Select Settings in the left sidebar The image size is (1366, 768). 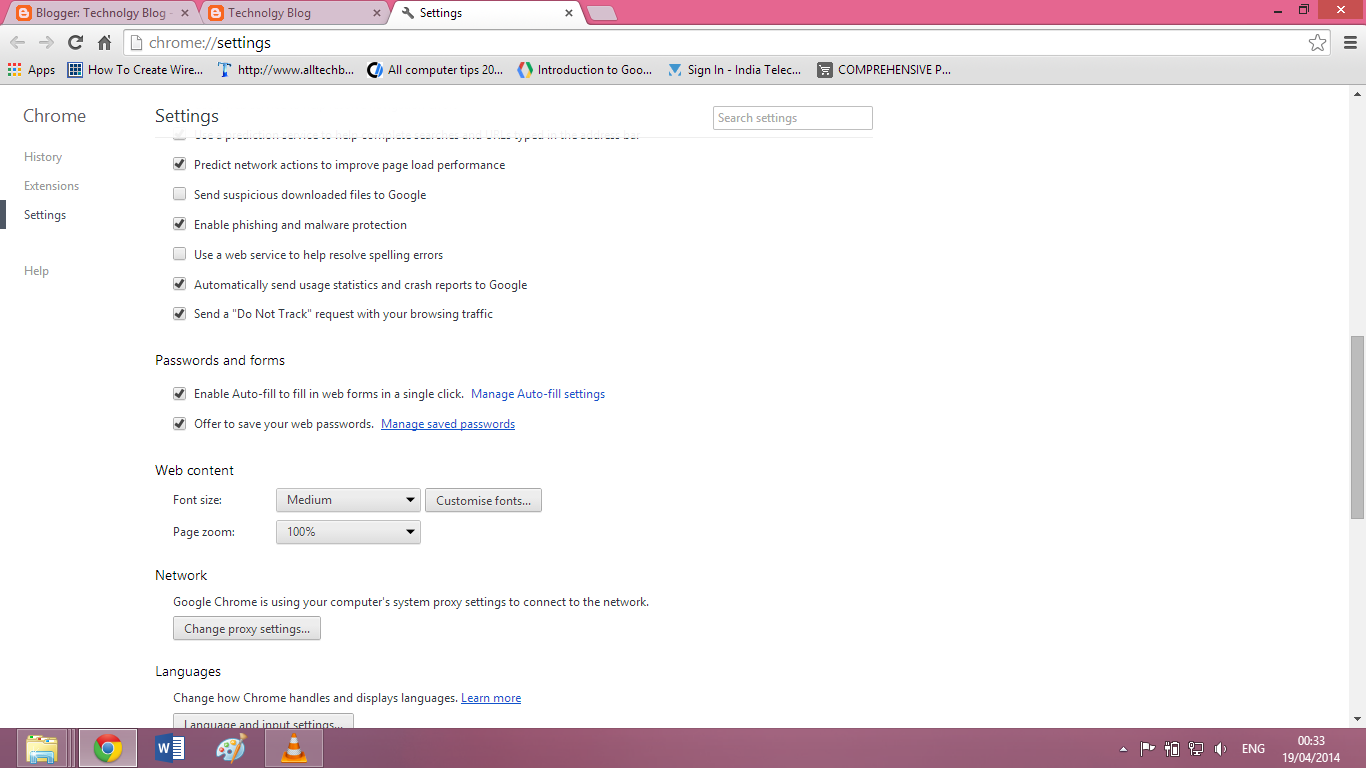[x=45, y=215]
